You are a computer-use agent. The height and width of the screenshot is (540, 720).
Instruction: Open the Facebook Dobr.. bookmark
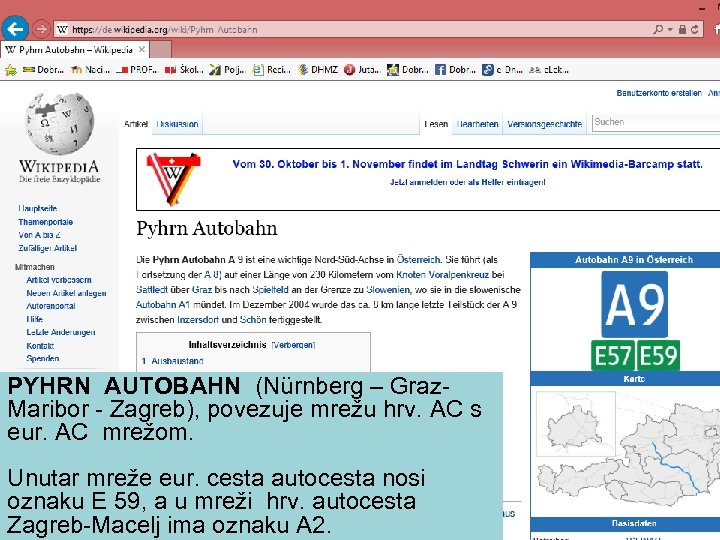tap(455, 70)
